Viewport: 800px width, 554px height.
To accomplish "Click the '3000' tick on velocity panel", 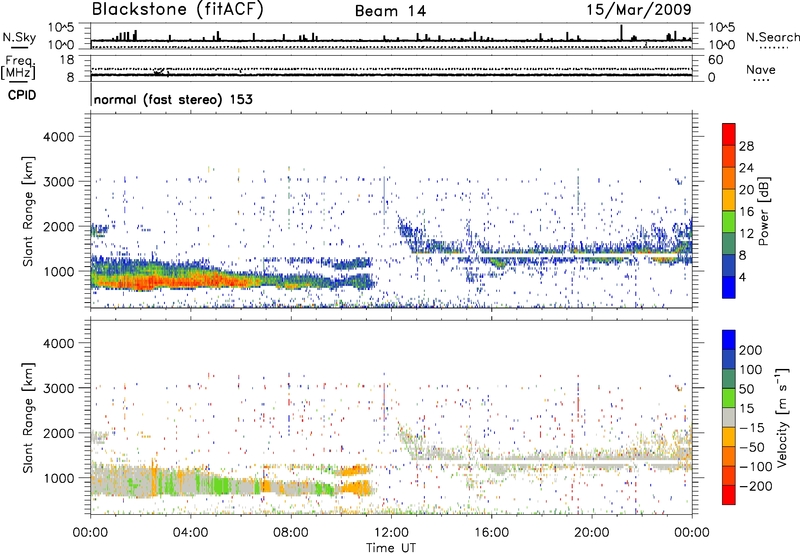I will 59,388.
